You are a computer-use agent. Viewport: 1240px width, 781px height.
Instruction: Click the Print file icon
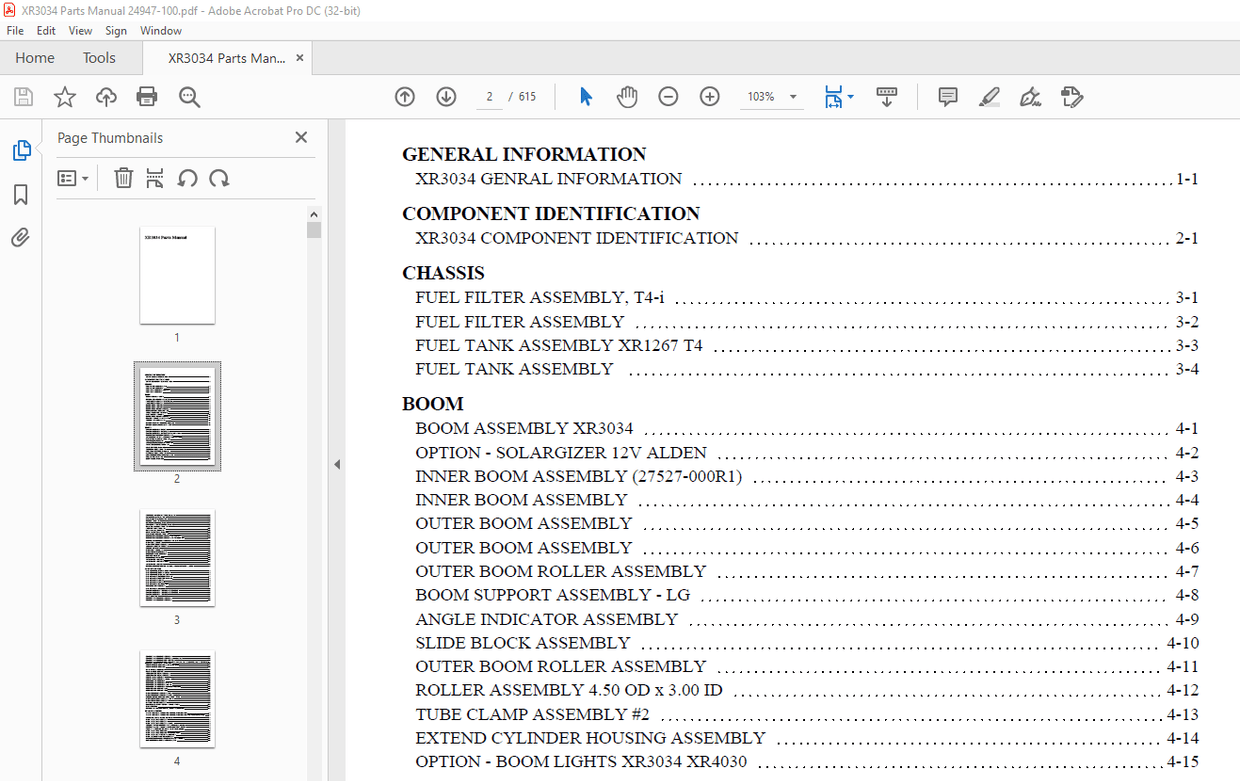[147, 97]
